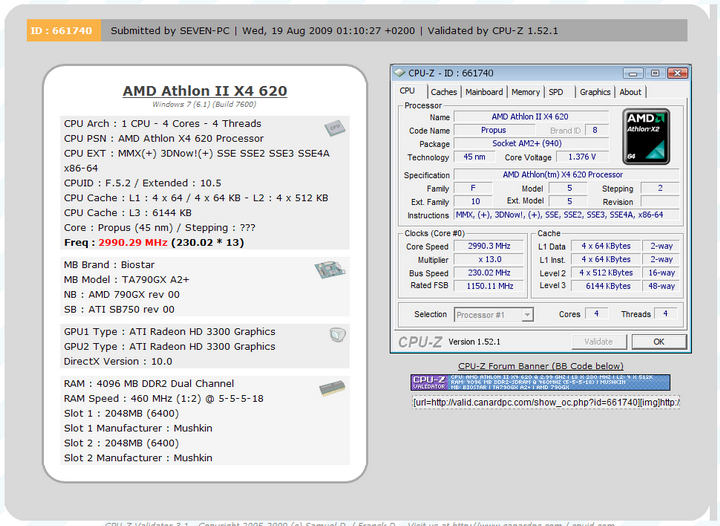
Task: Click the CPU-Z Forum Banner link
Action: 540,366
